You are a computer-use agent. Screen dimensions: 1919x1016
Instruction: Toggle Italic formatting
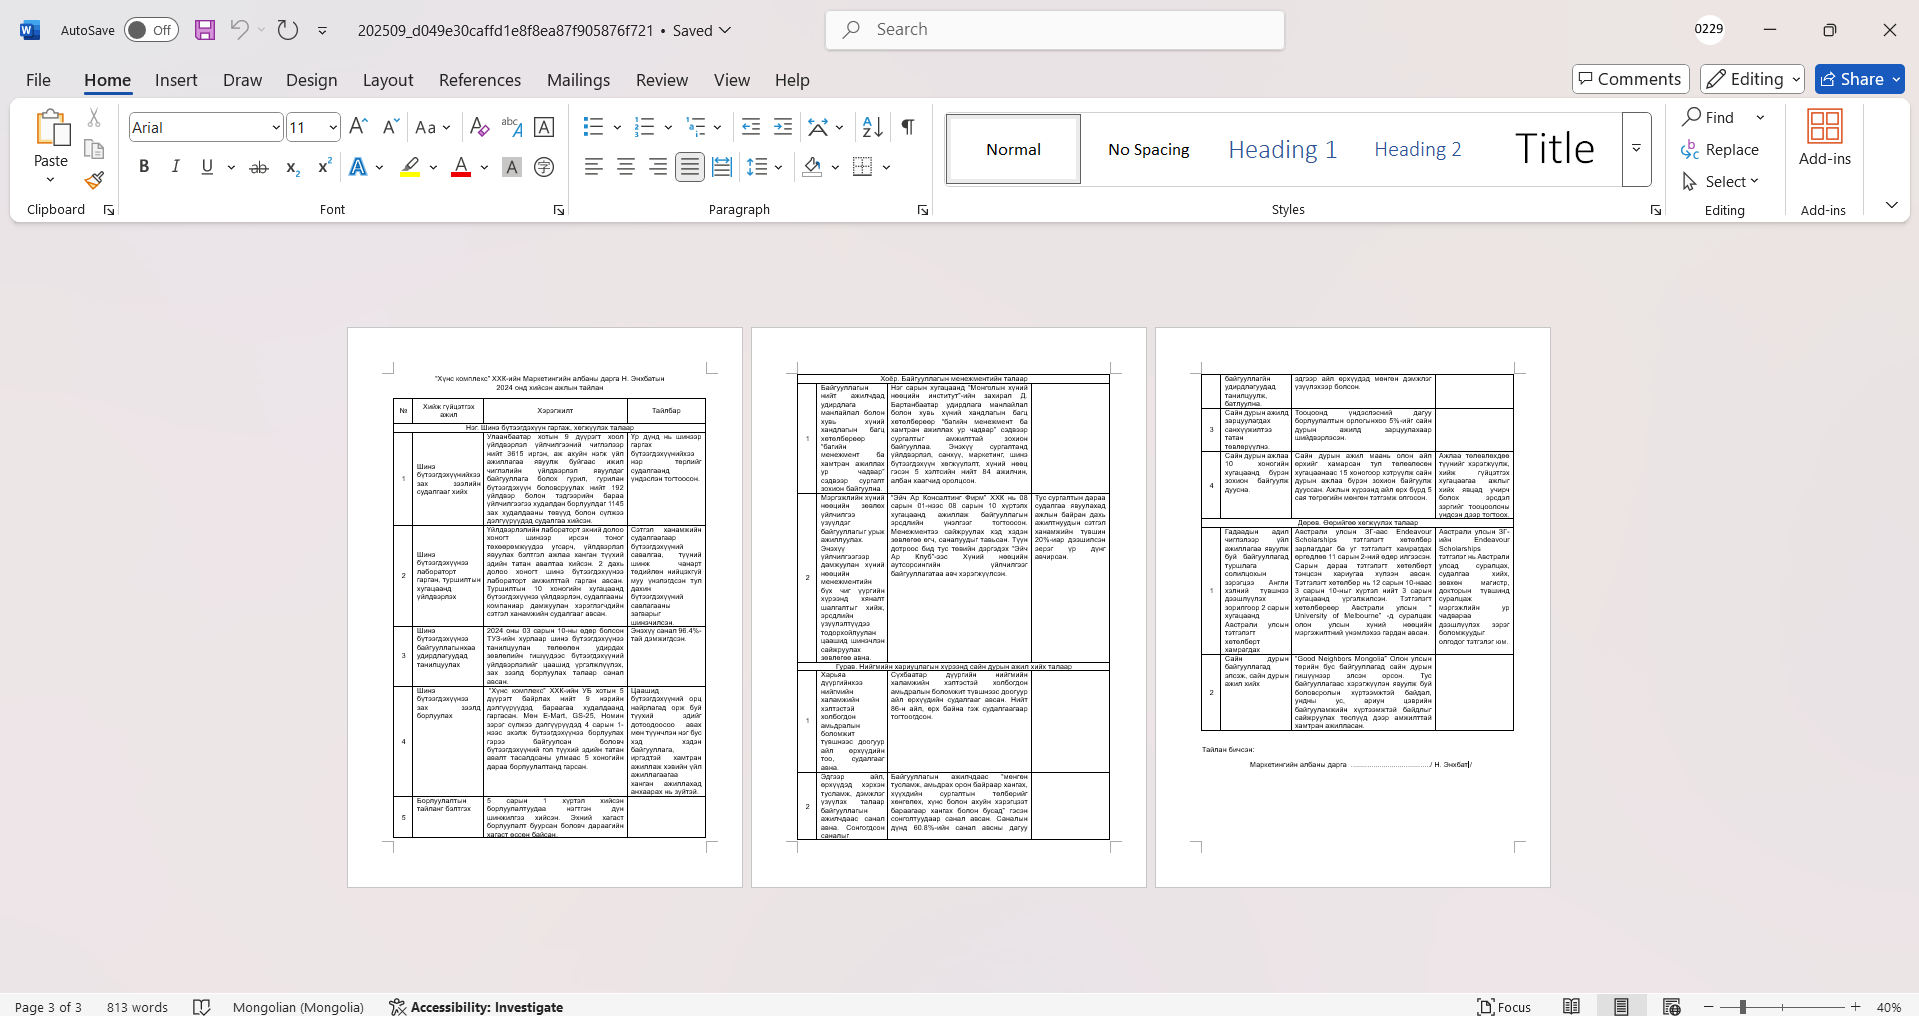click(176, 167)
